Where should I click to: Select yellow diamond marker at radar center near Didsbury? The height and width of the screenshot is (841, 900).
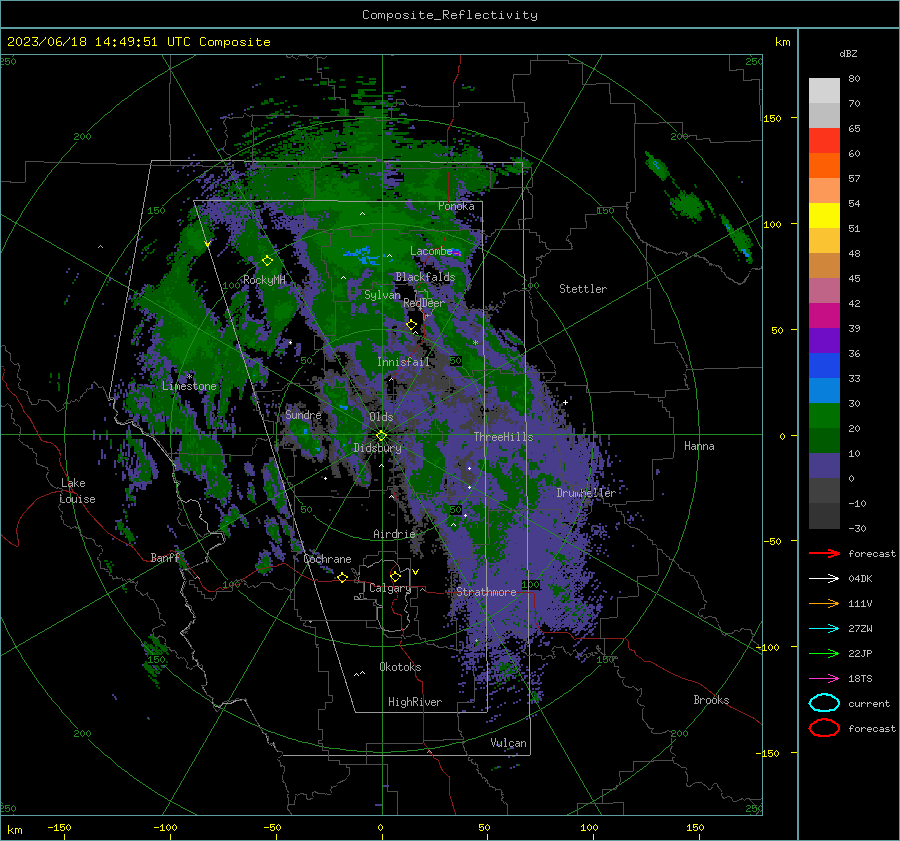click(381, 436)
